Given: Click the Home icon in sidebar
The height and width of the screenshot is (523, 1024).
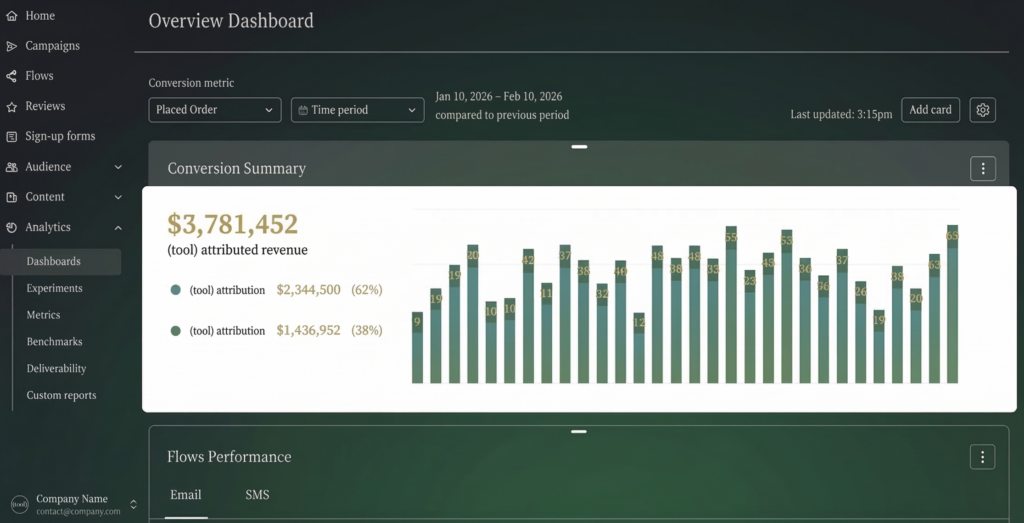Looking at the screenshot, I should point(12,16).
